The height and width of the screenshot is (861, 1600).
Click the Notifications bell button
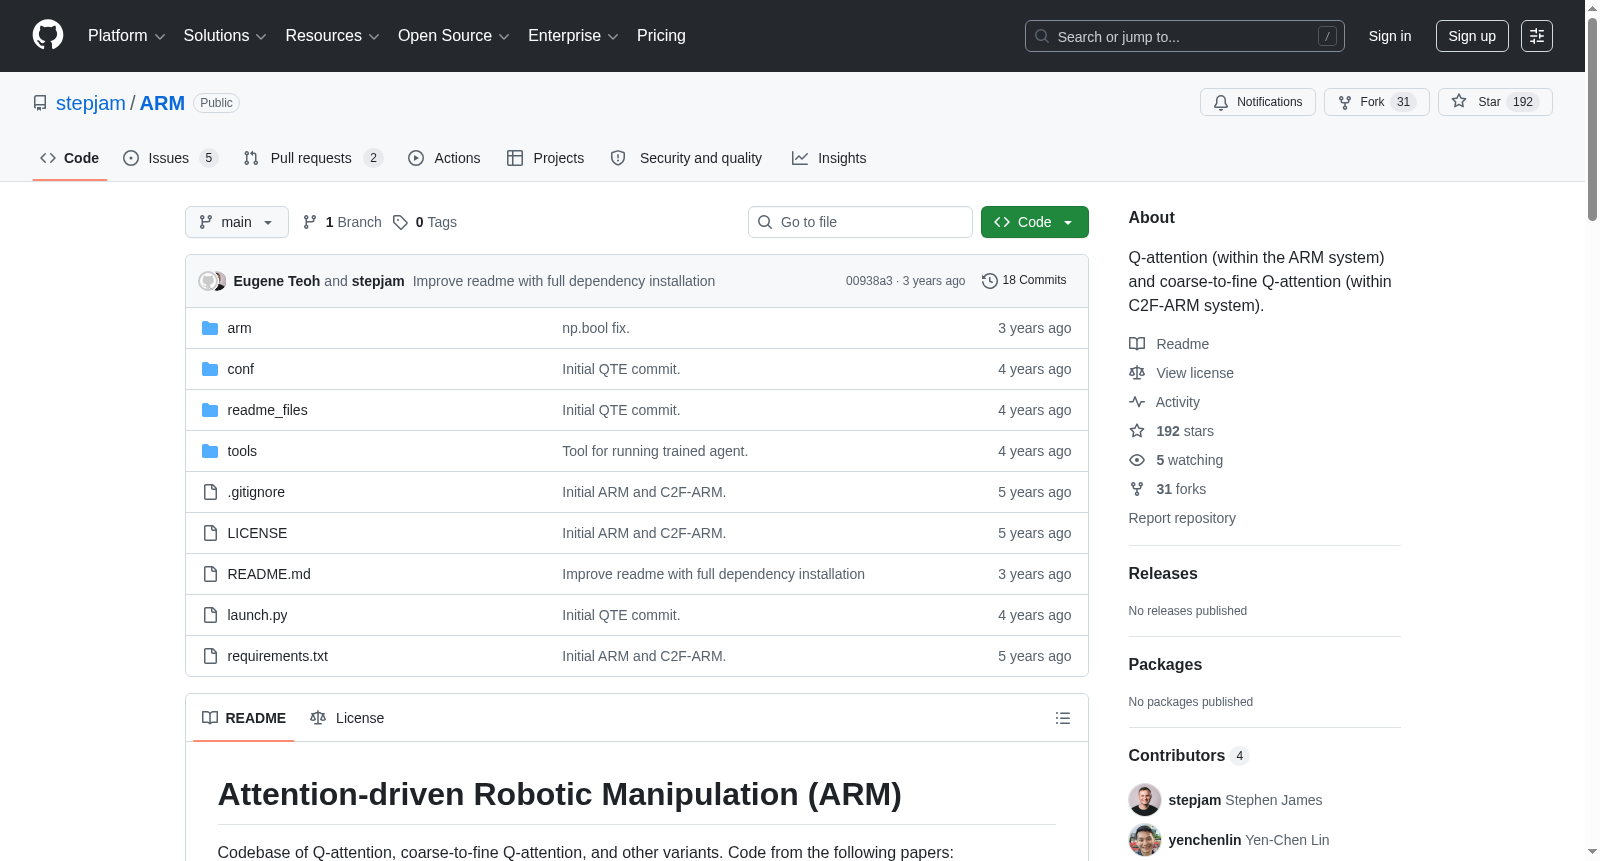(1257, 102)
